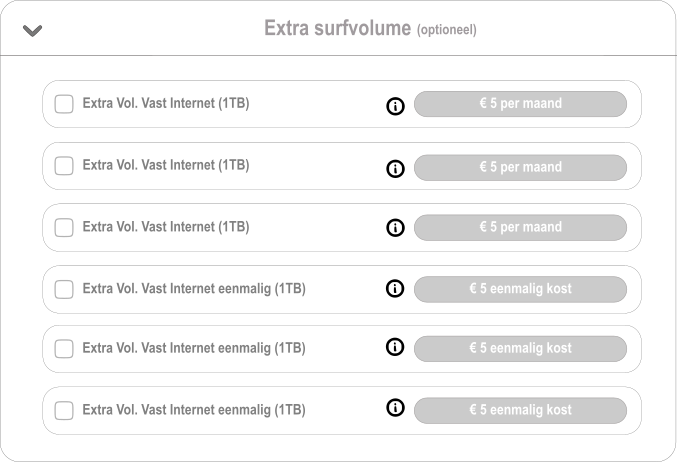The height and width of the screenshot is (462, 677).
Task: Open info icon for first monthly 1TB option
Action: pos(395,106)
